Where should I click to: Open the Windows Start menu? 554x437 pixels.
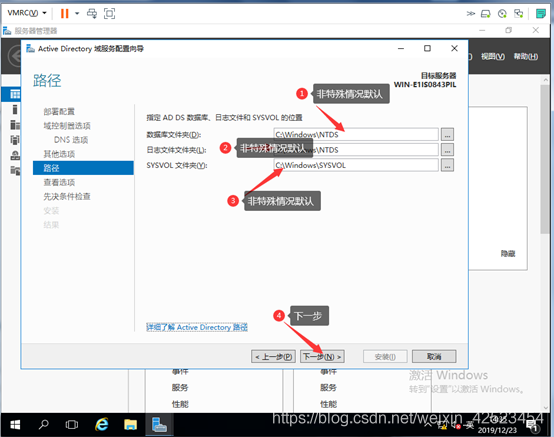click(15, 425)
